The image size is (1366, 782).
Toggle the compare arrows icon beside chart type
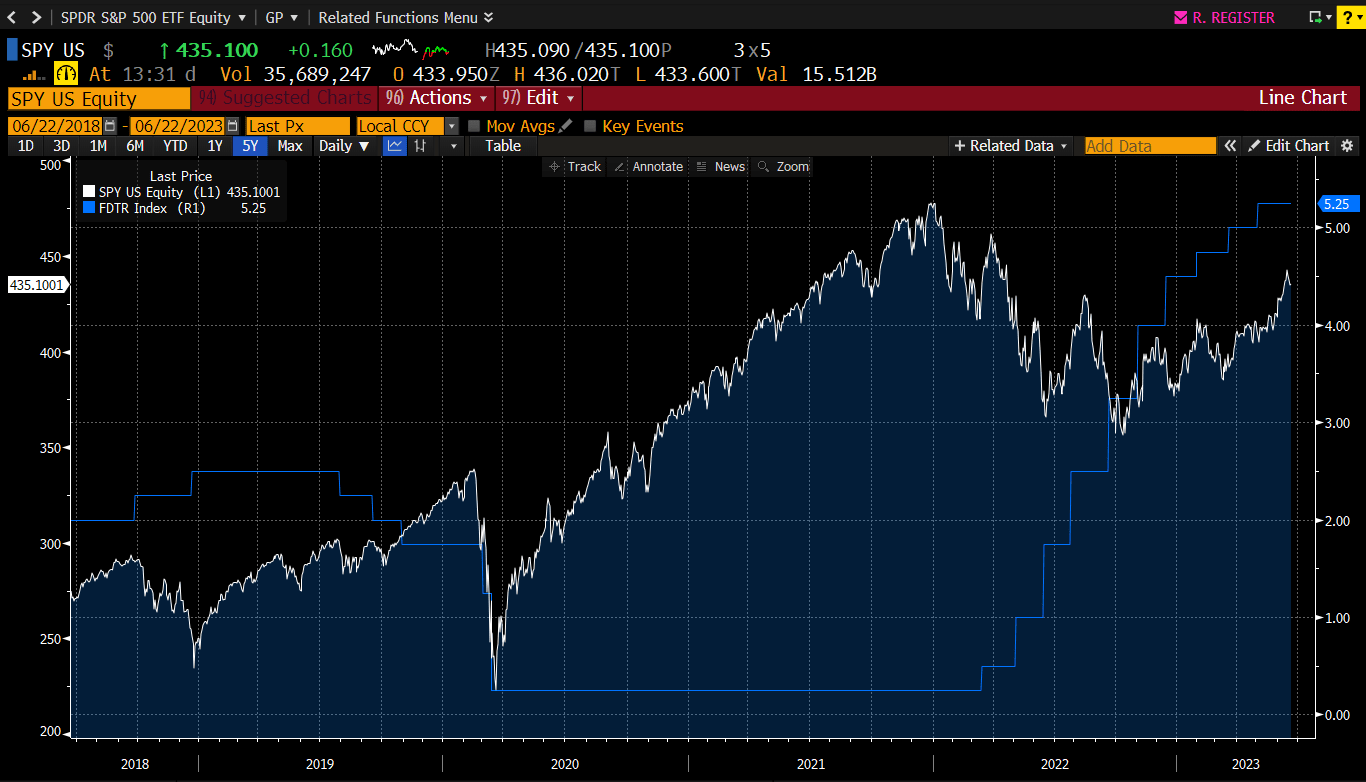(418, 145)
